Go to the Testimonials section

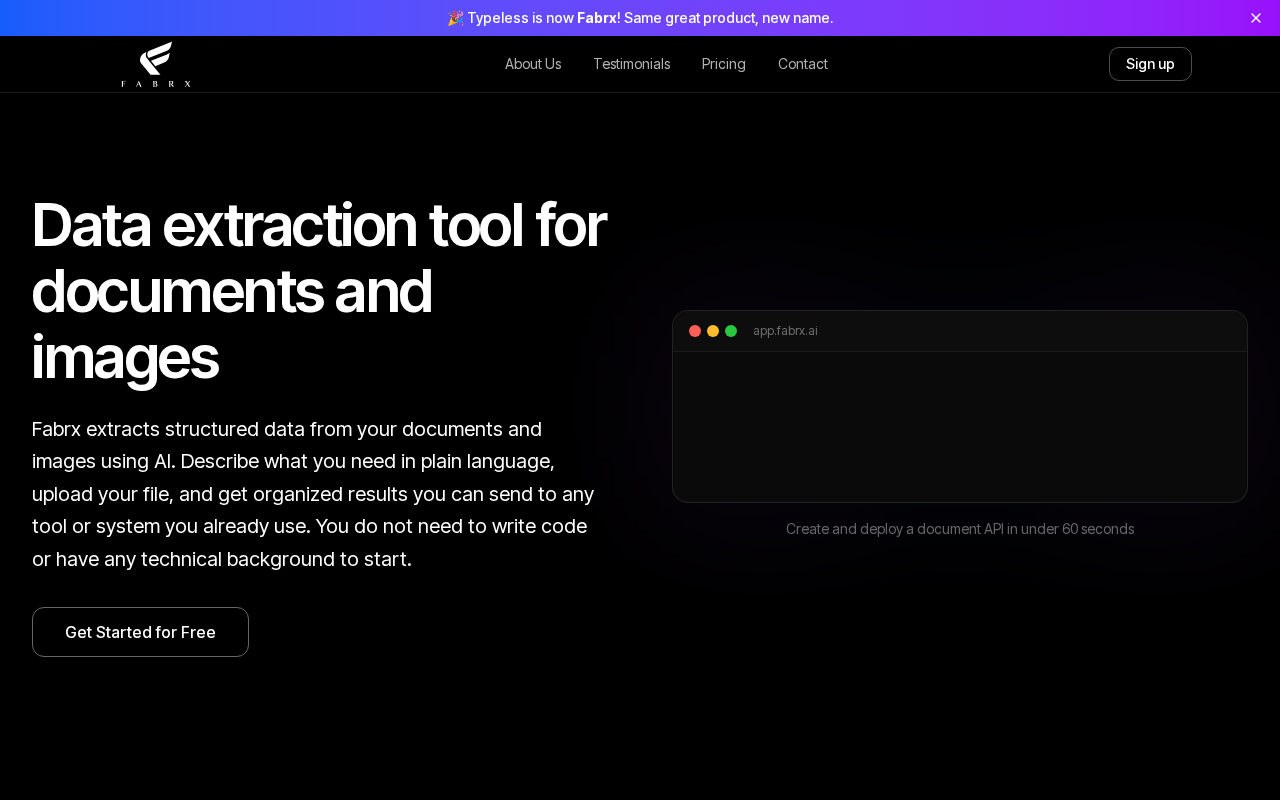632,64
